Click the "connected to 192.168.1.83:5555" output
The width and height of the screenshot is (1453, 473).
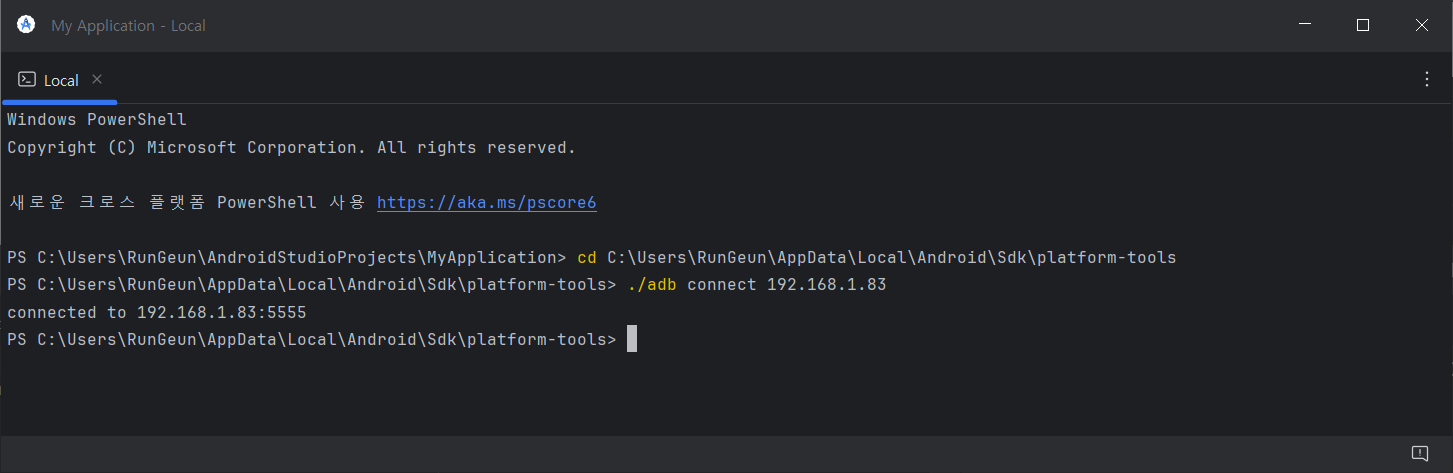157,313
